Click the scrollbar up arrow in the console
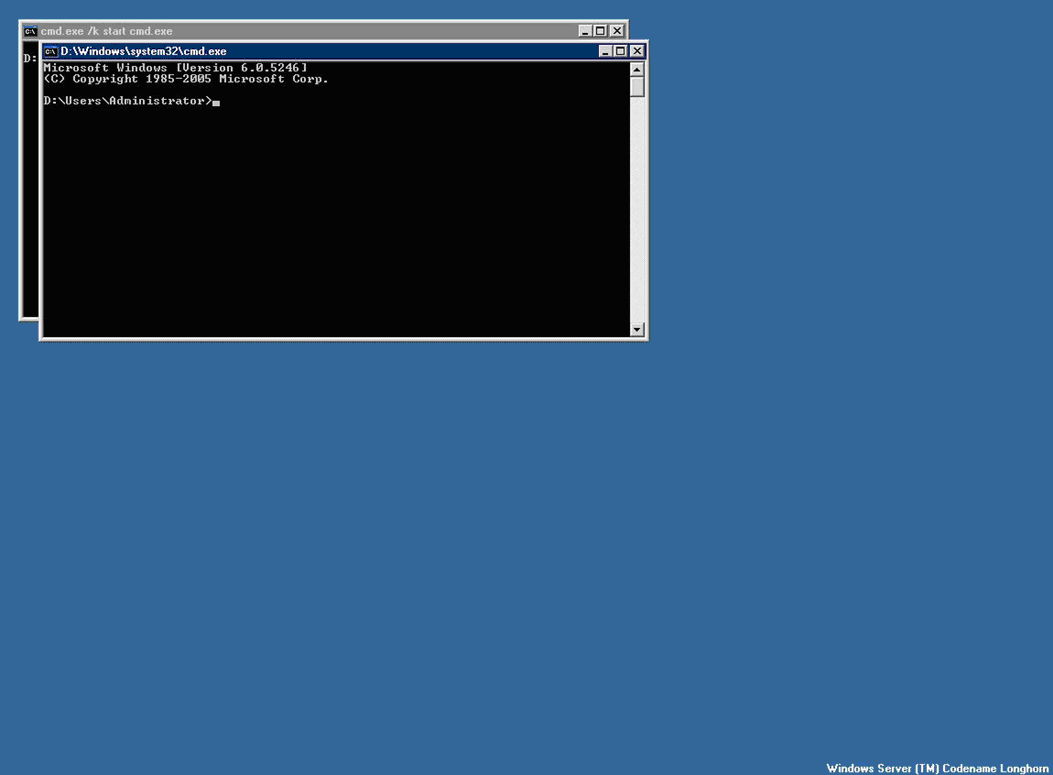 pos(637,69)
